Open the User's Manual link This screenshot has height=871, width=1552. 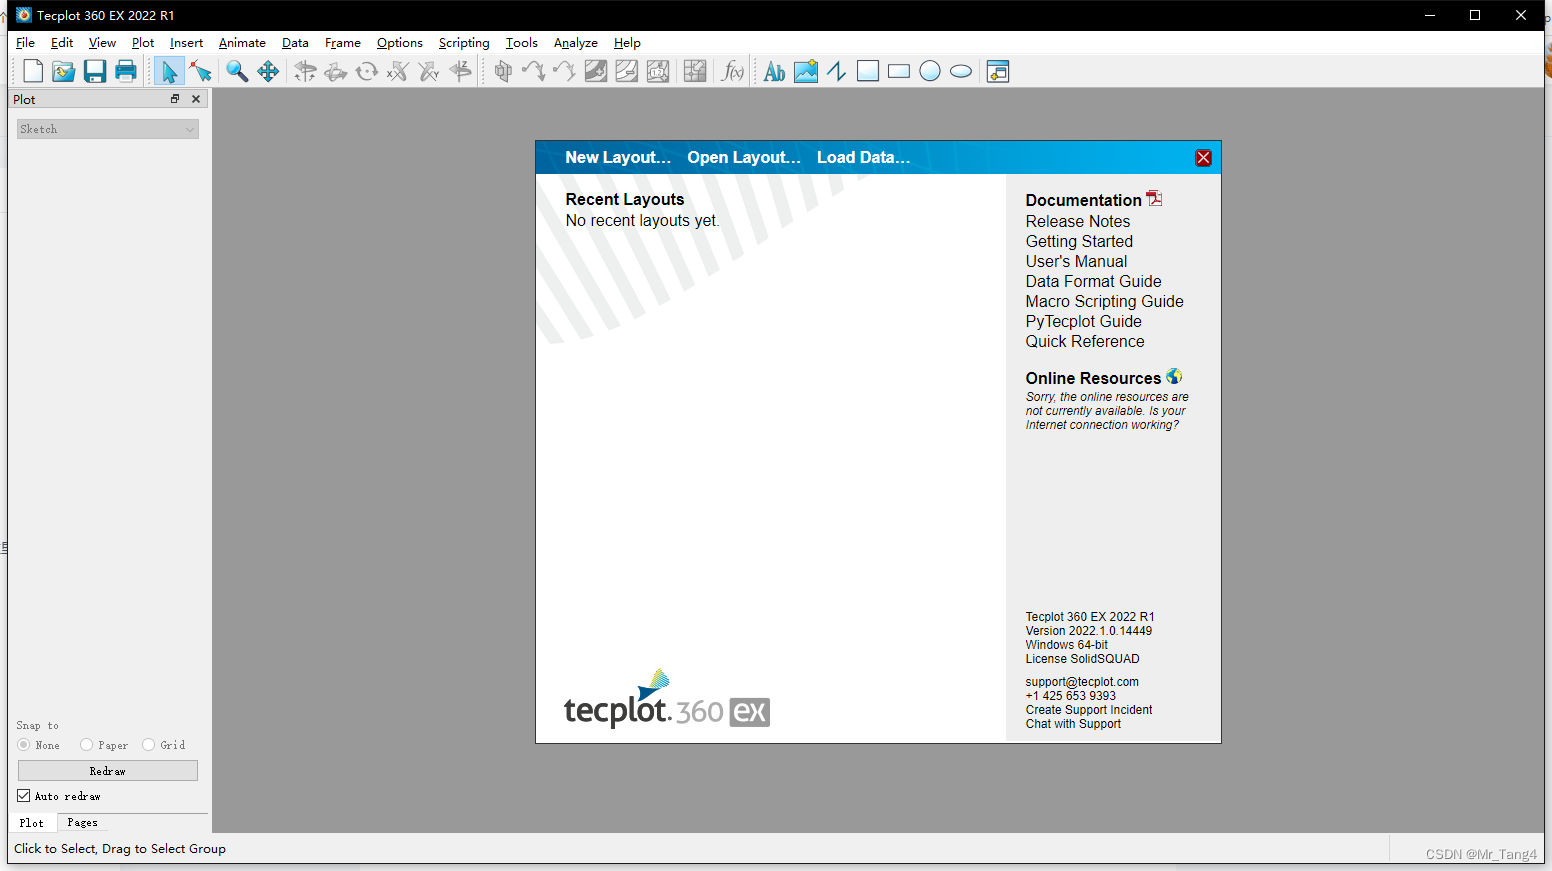pyautogui.click(x=1076, y=261)
